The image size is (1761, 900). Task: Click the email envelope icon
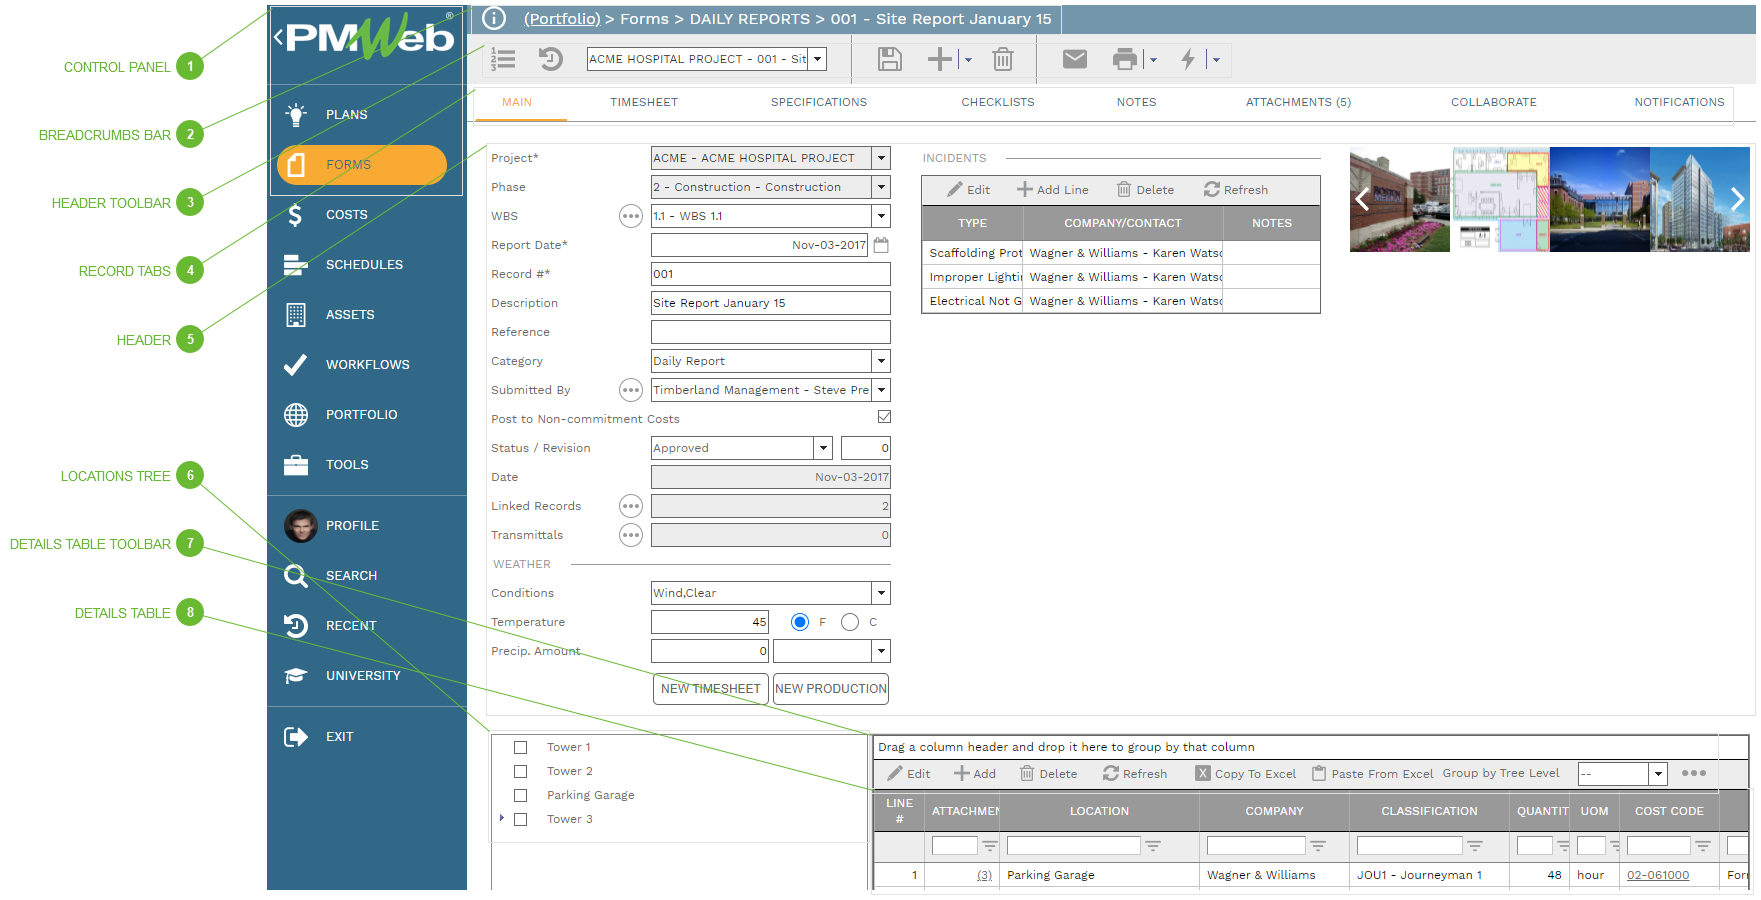coord(1074,60)
